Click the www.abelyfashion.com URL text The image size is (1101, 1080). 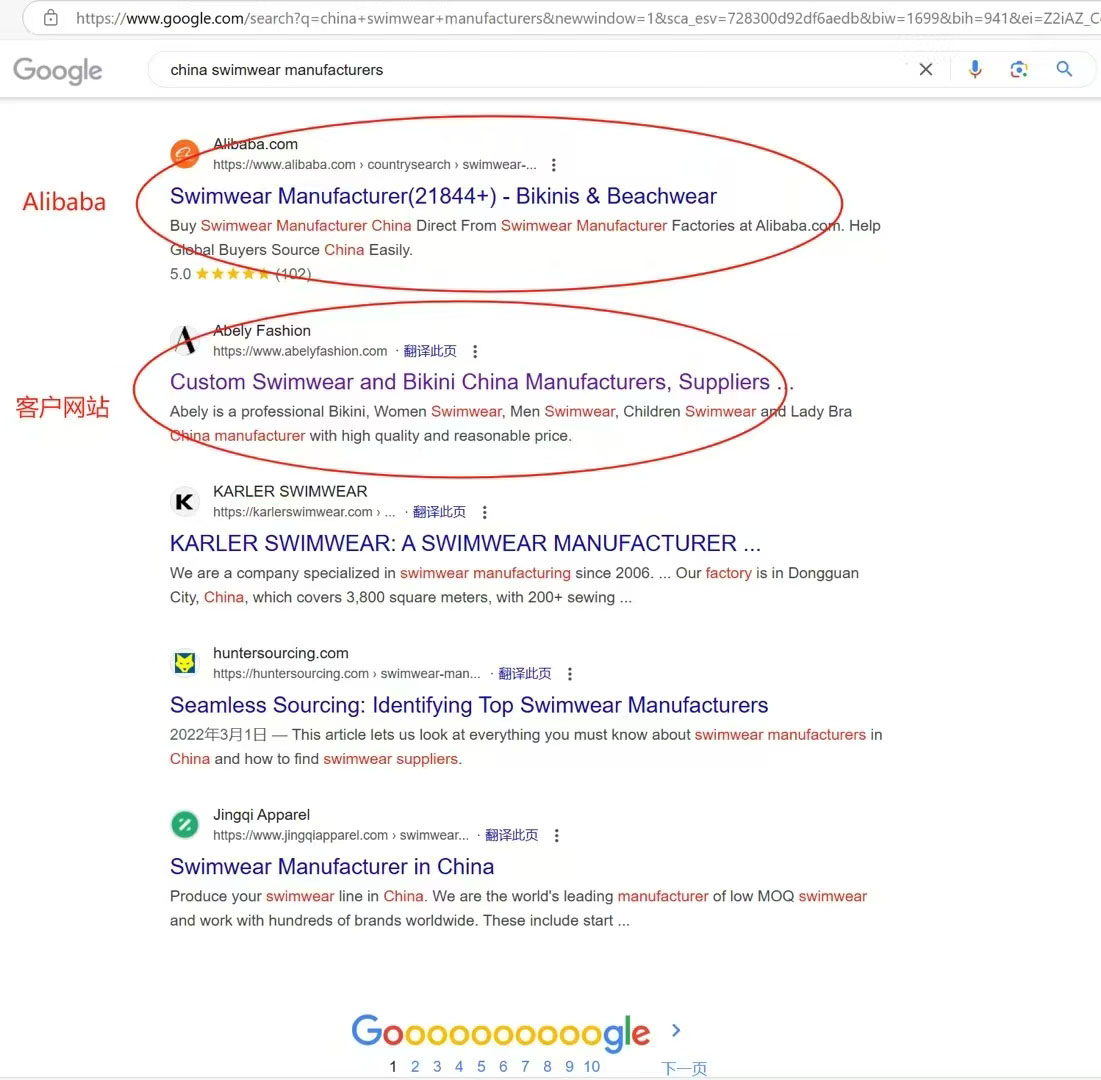pos(300,351)
